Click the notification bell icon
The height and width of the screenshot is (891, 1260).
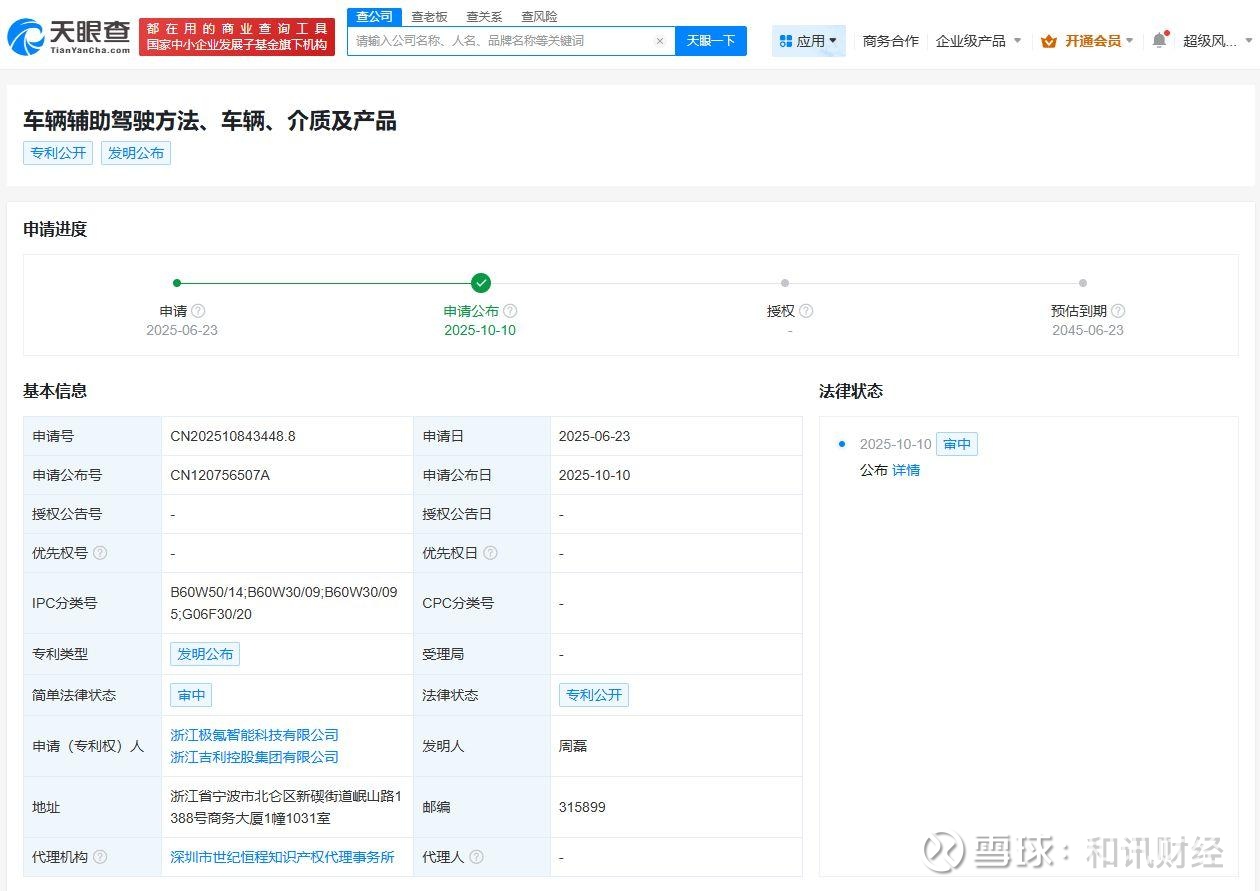coord(1159,41)
